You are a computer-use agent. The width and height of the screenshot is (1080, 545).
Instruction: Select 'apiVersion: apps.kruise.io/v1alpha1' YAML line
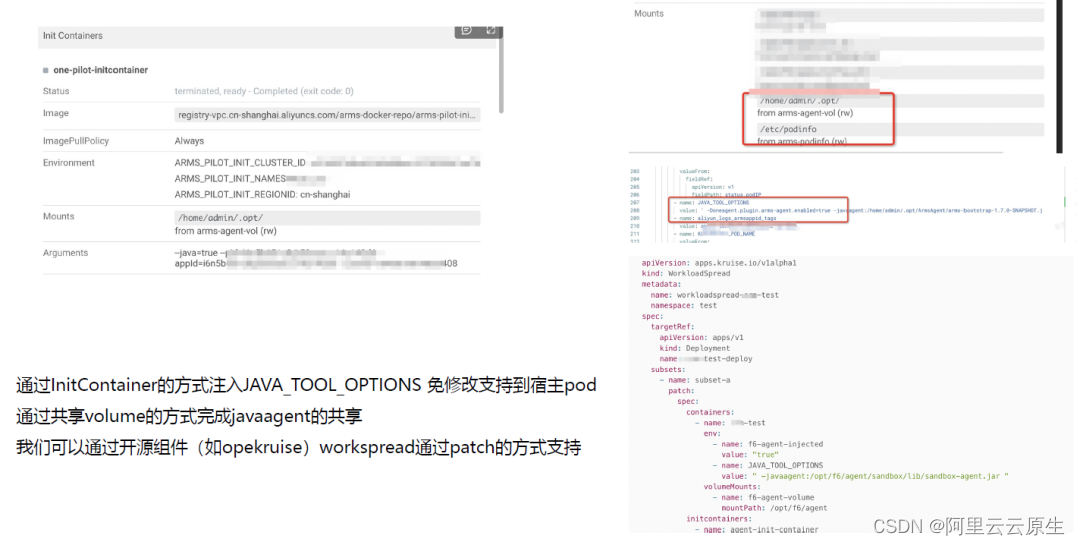pyautogui.click(x=719, y=263)
